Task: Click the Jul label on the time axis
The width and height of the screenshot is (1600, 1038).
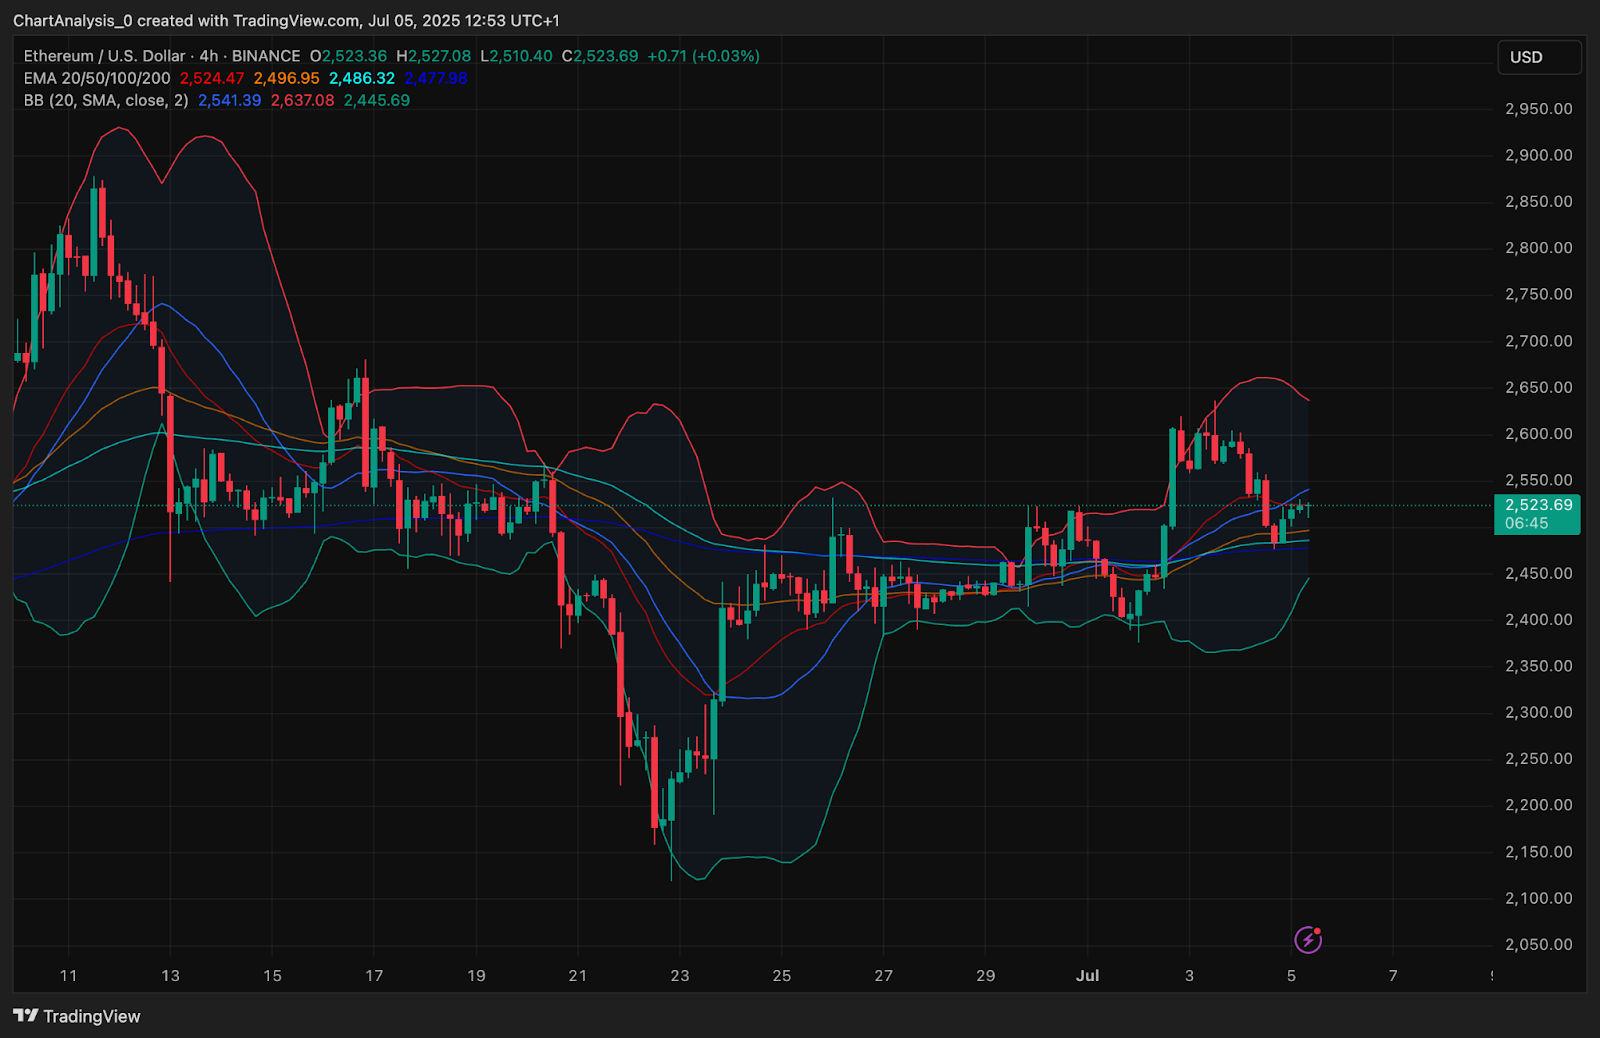Action: (x=1087, y=976)
